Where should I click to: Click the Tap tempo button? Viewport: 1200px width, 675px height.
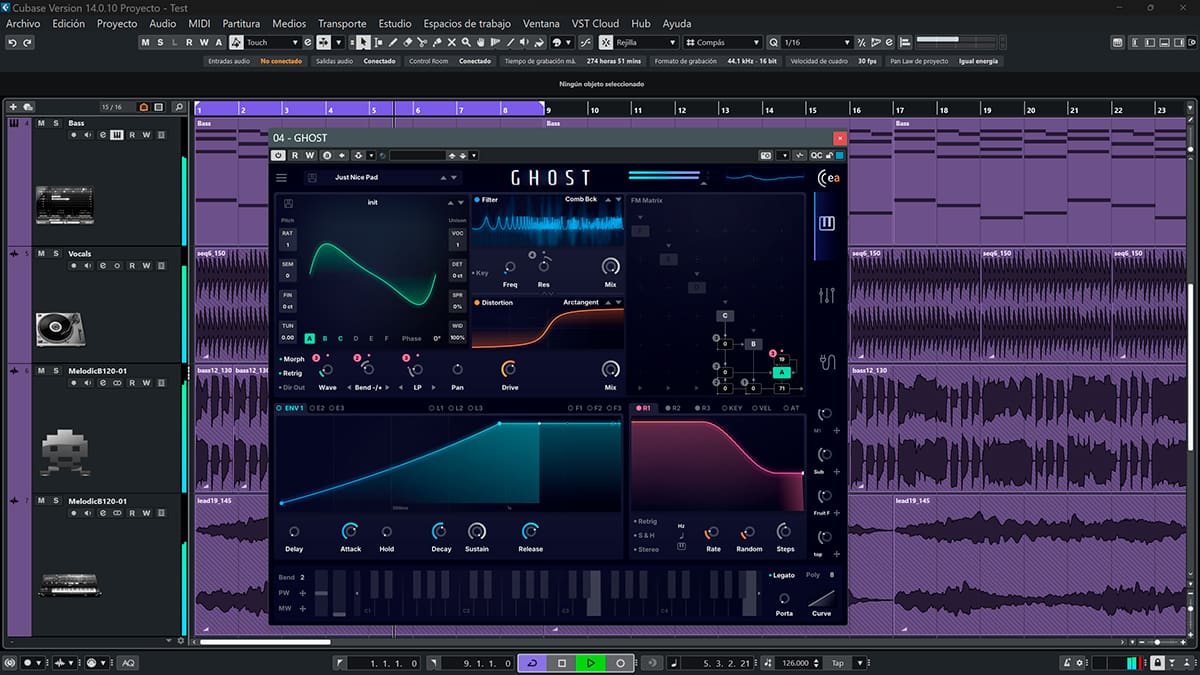pos(838,663)
